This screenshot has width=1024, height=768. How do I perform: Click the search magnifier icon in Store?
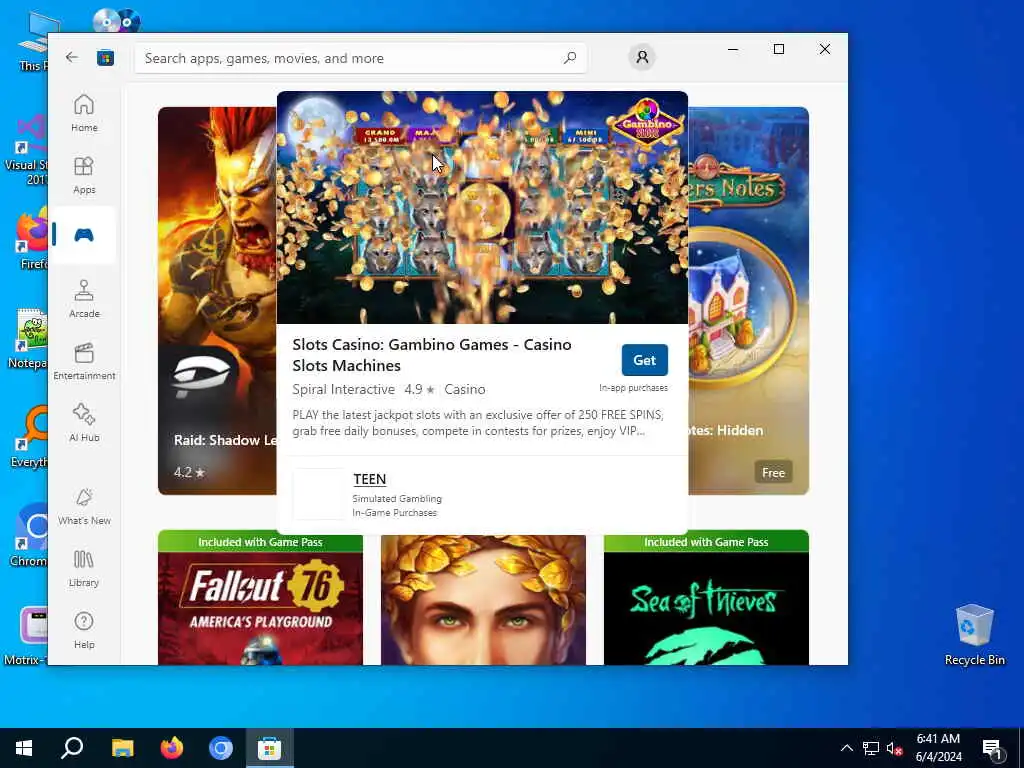(x=569, y=58)
